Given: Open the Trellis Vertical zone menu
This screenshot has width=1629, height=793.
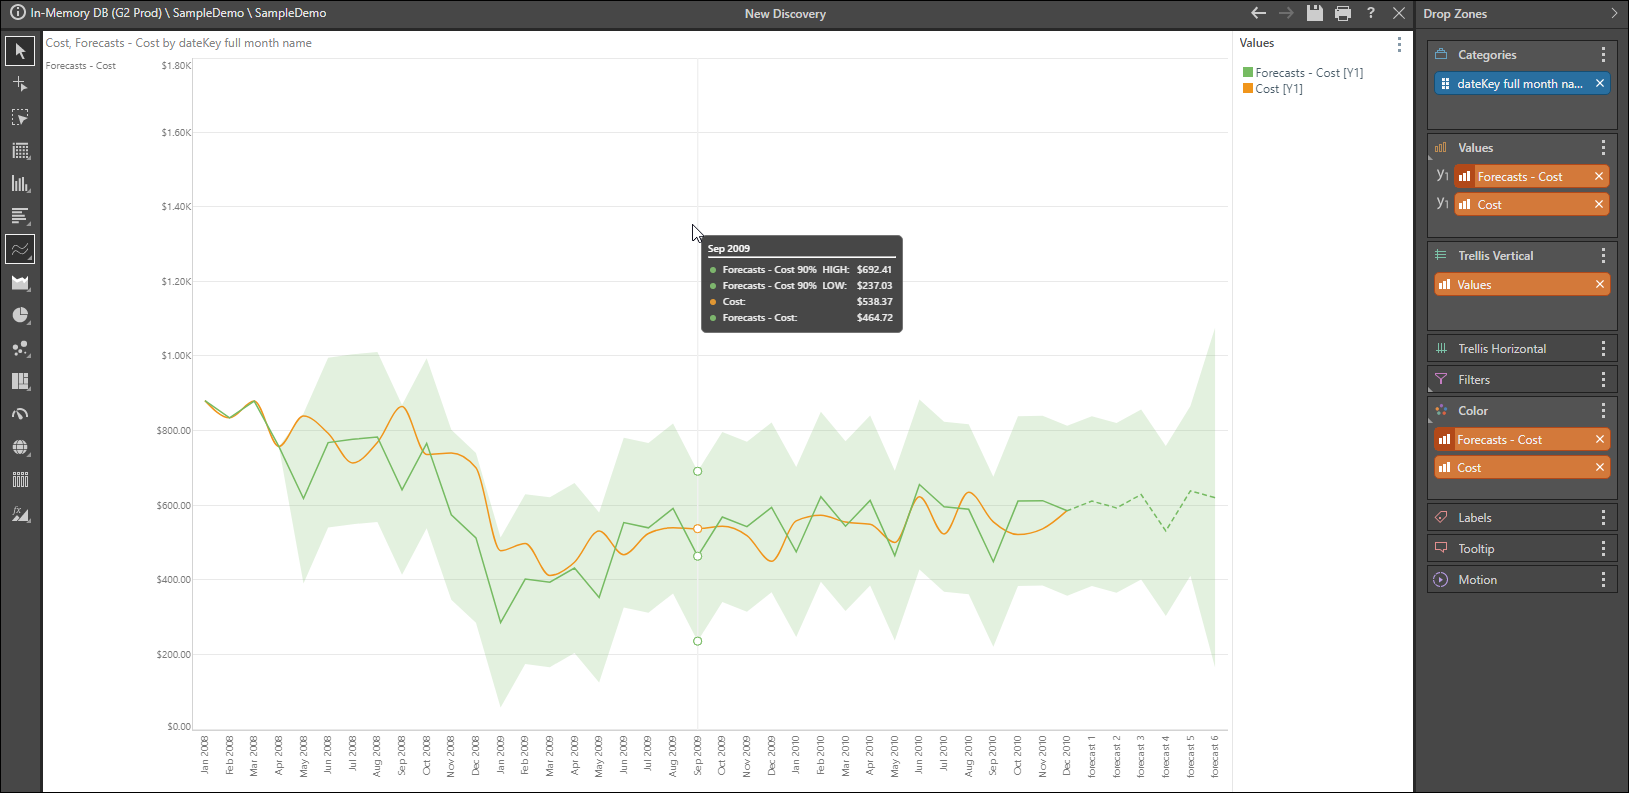Looking at the screenshot, I should click(1603, 256).
